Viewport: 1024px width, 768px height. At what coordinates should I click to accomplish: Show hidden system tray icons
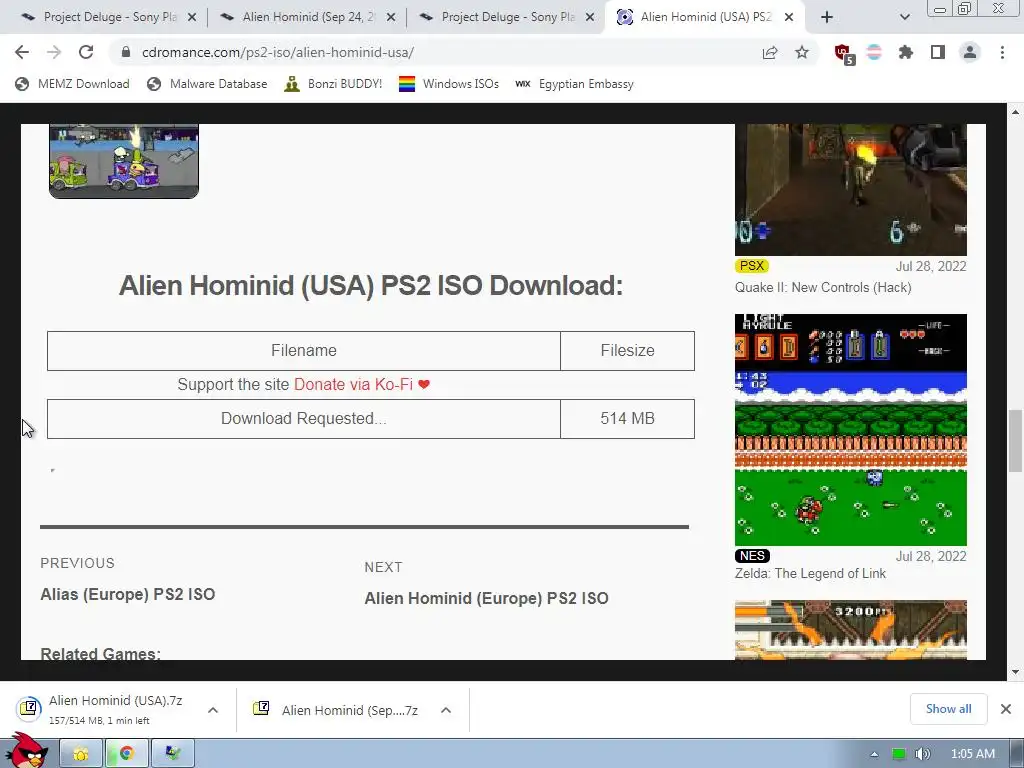click(874, 754)
